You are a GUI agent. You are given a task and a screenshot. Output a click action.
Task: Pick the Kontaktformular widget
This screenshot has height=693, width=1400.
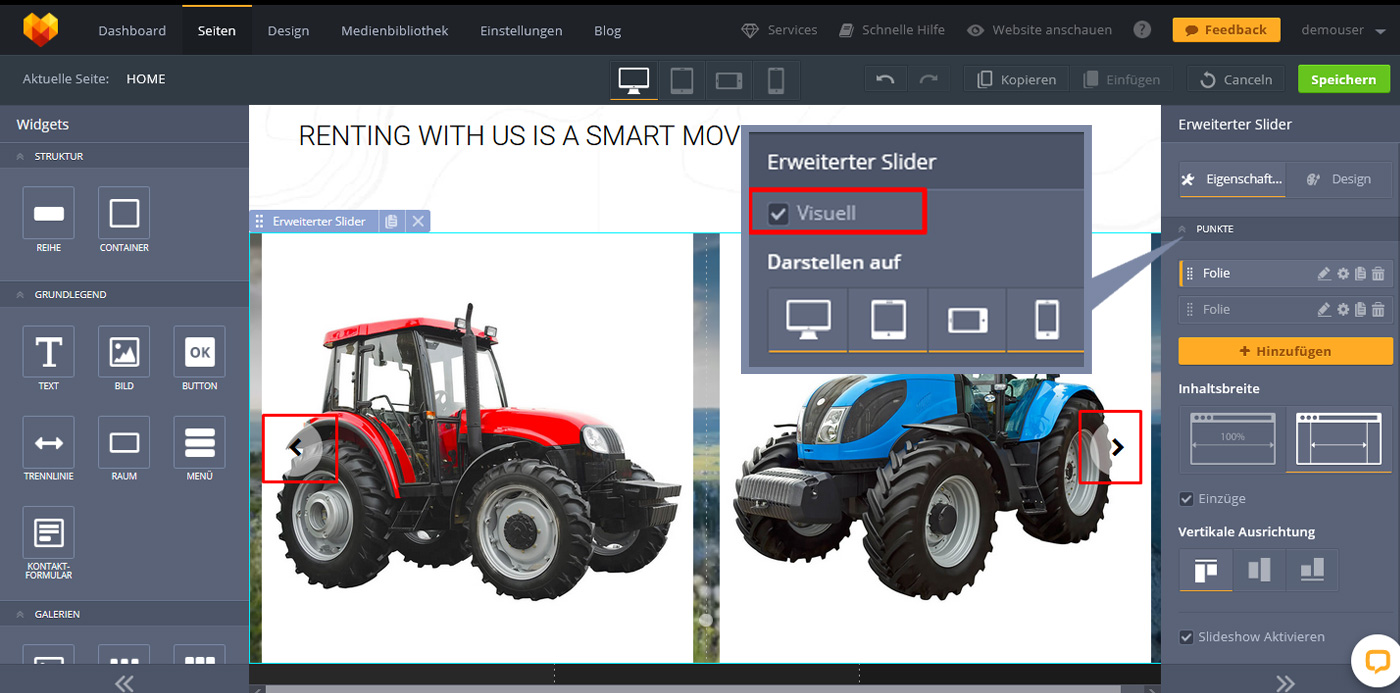click(48, 533)
